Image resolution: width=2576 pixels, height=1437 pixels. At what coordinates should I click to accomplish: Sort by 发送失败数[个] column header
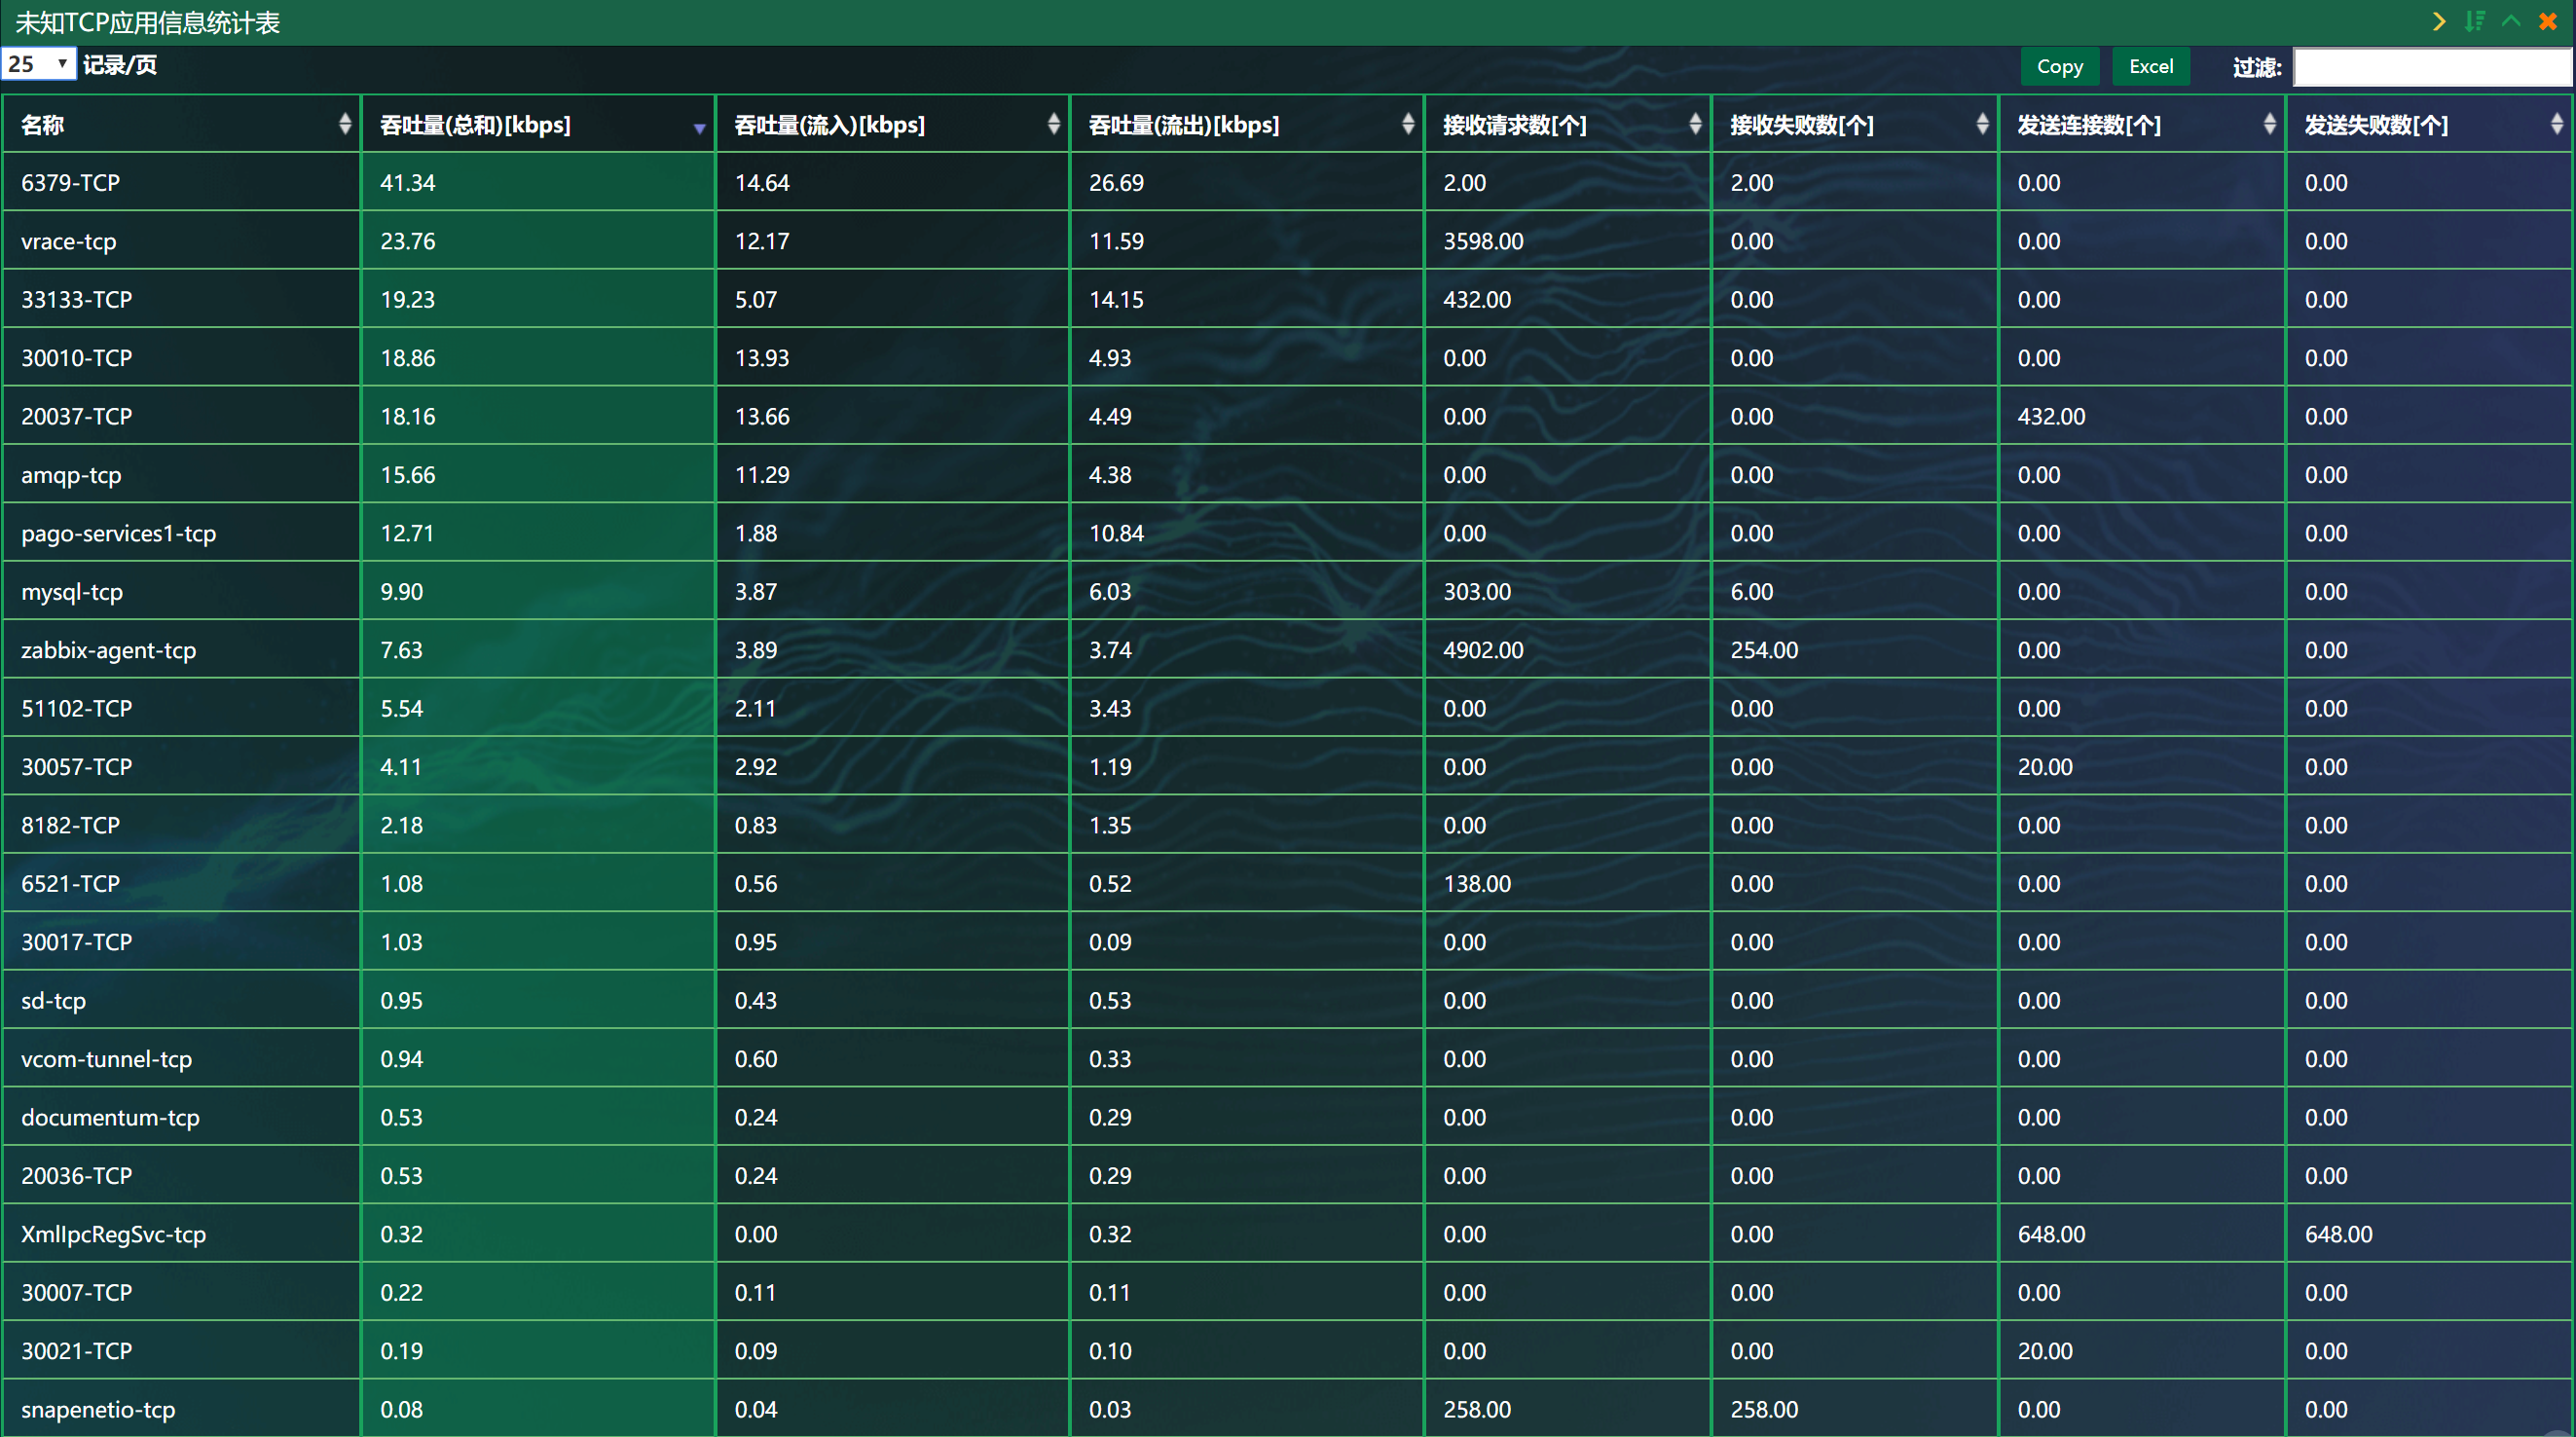pos(2430,124)
